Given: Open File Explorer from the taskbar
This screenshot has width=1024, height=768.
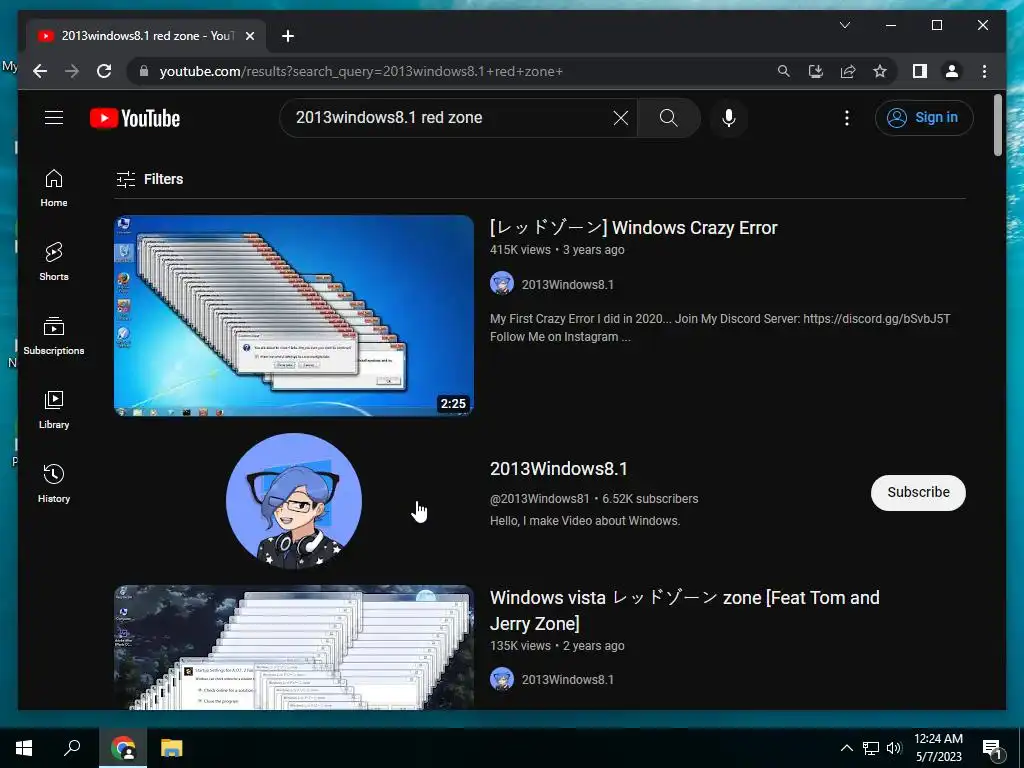Looking at the screenshot, I should coord(172,748).
